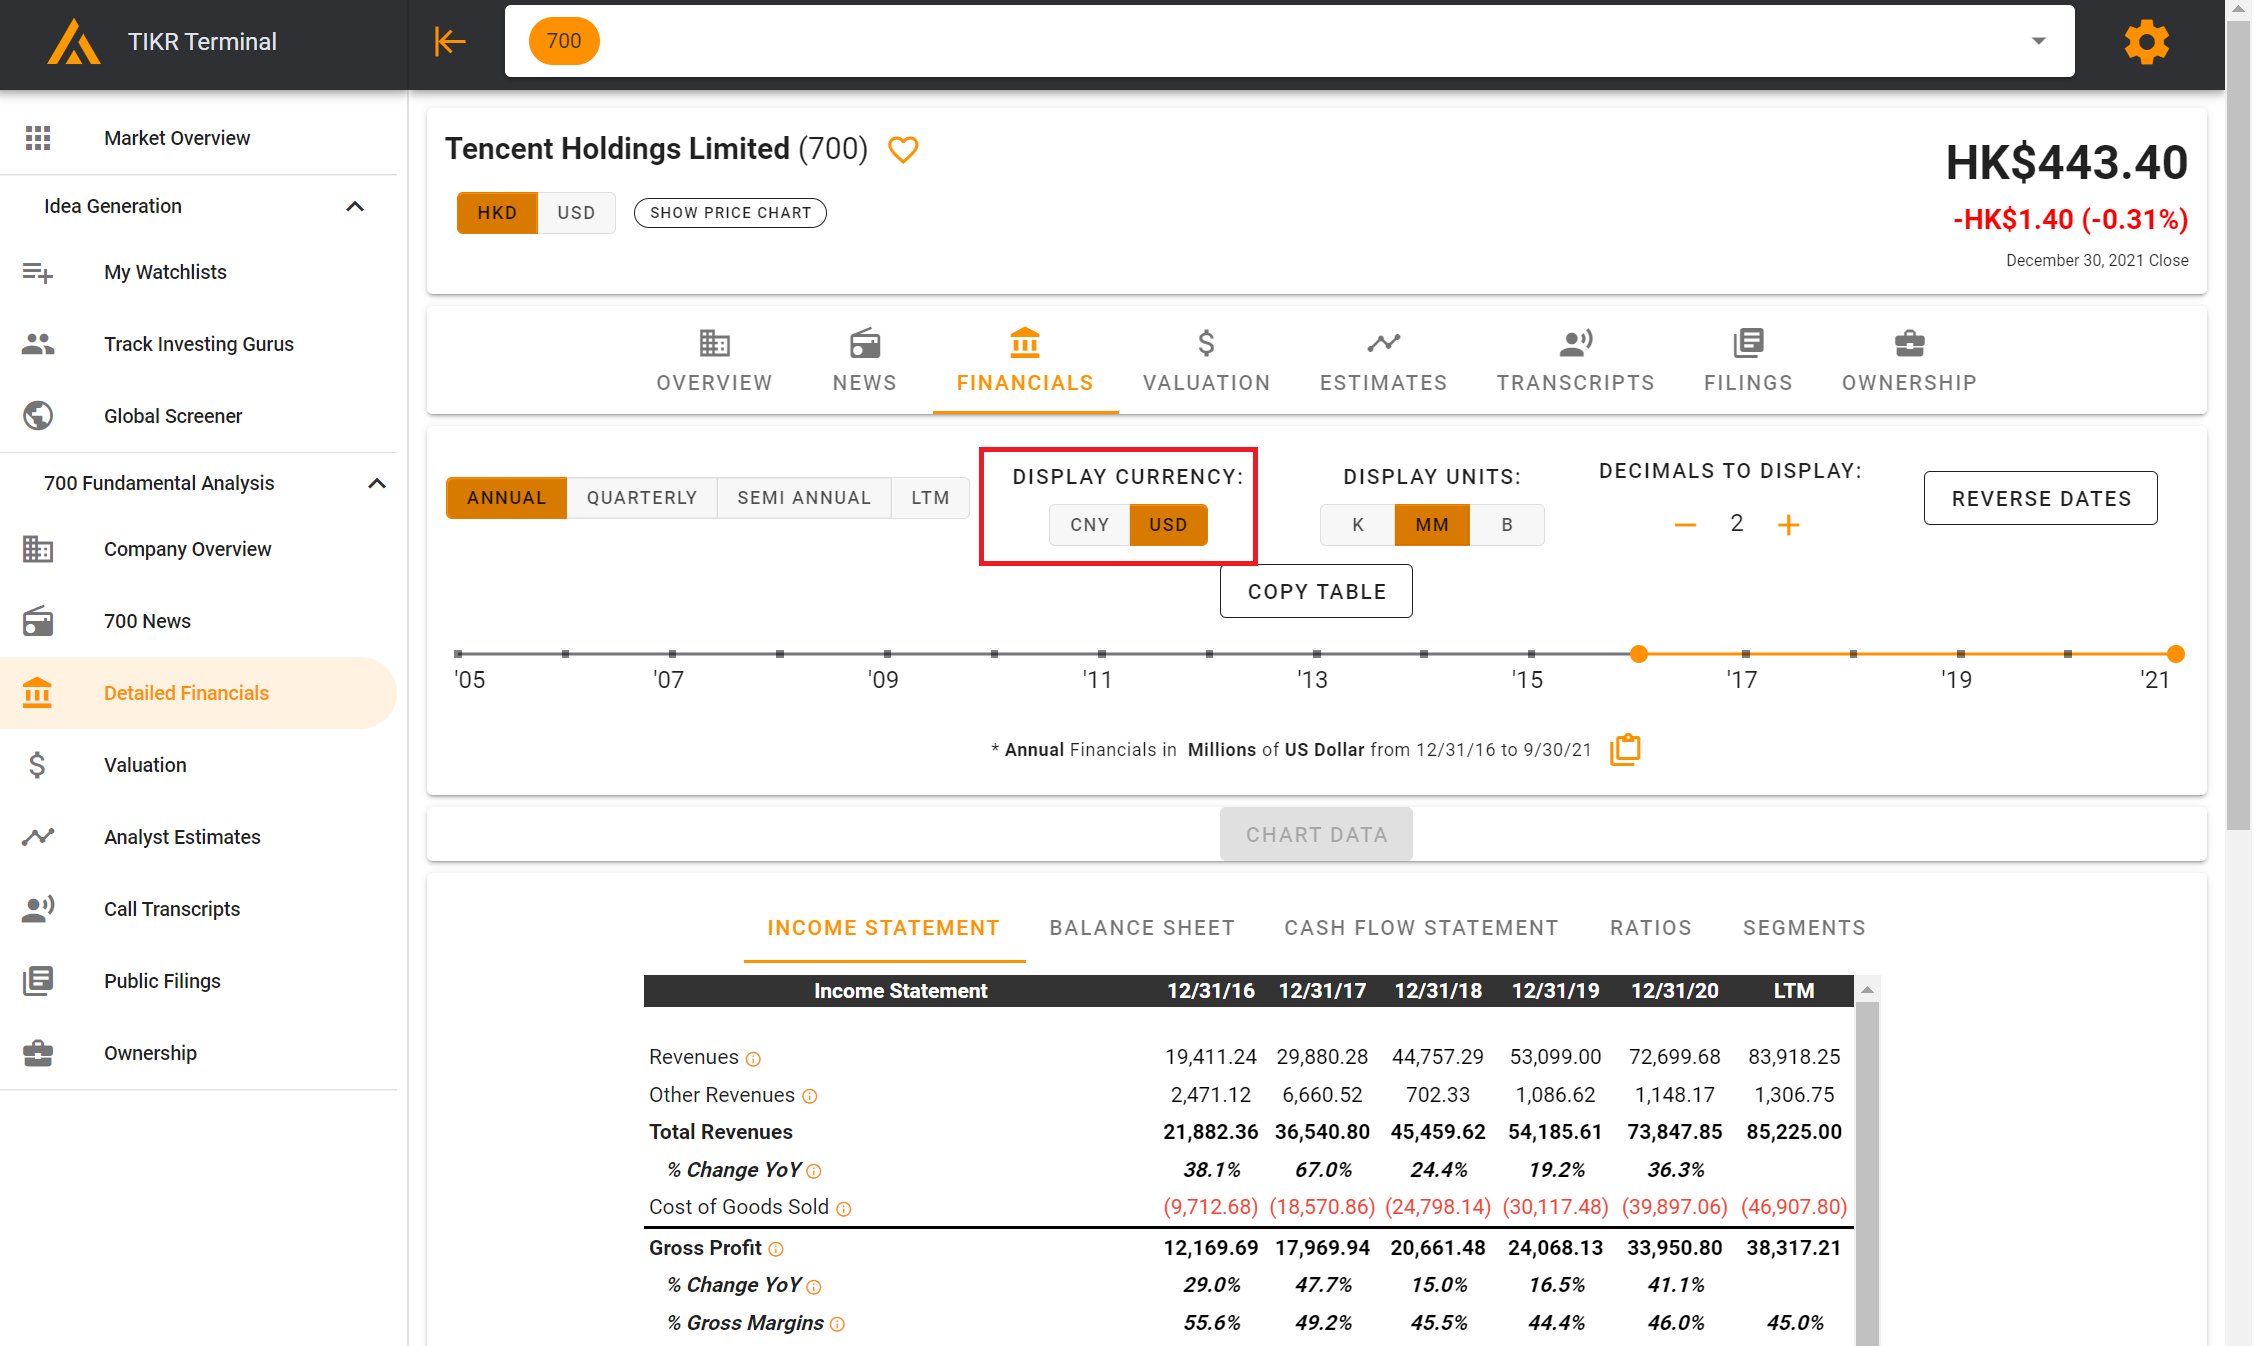This screenshot has width=2256, height=1346.
Task: Click the timeline slider start handle near '16
Action: (1638, 654)
